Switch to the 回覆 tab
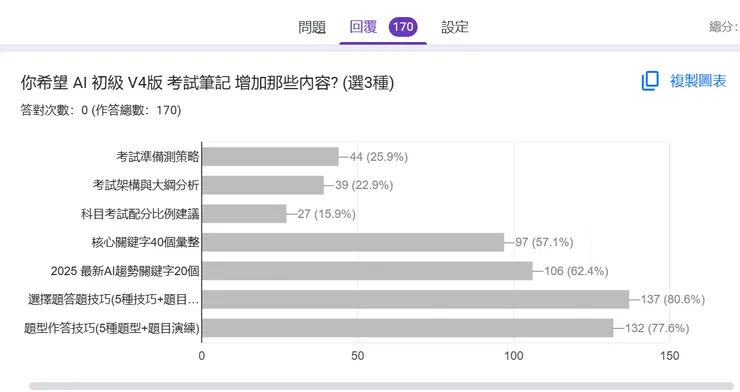Viewport: 740px width, 392px height. pos(363,26)
